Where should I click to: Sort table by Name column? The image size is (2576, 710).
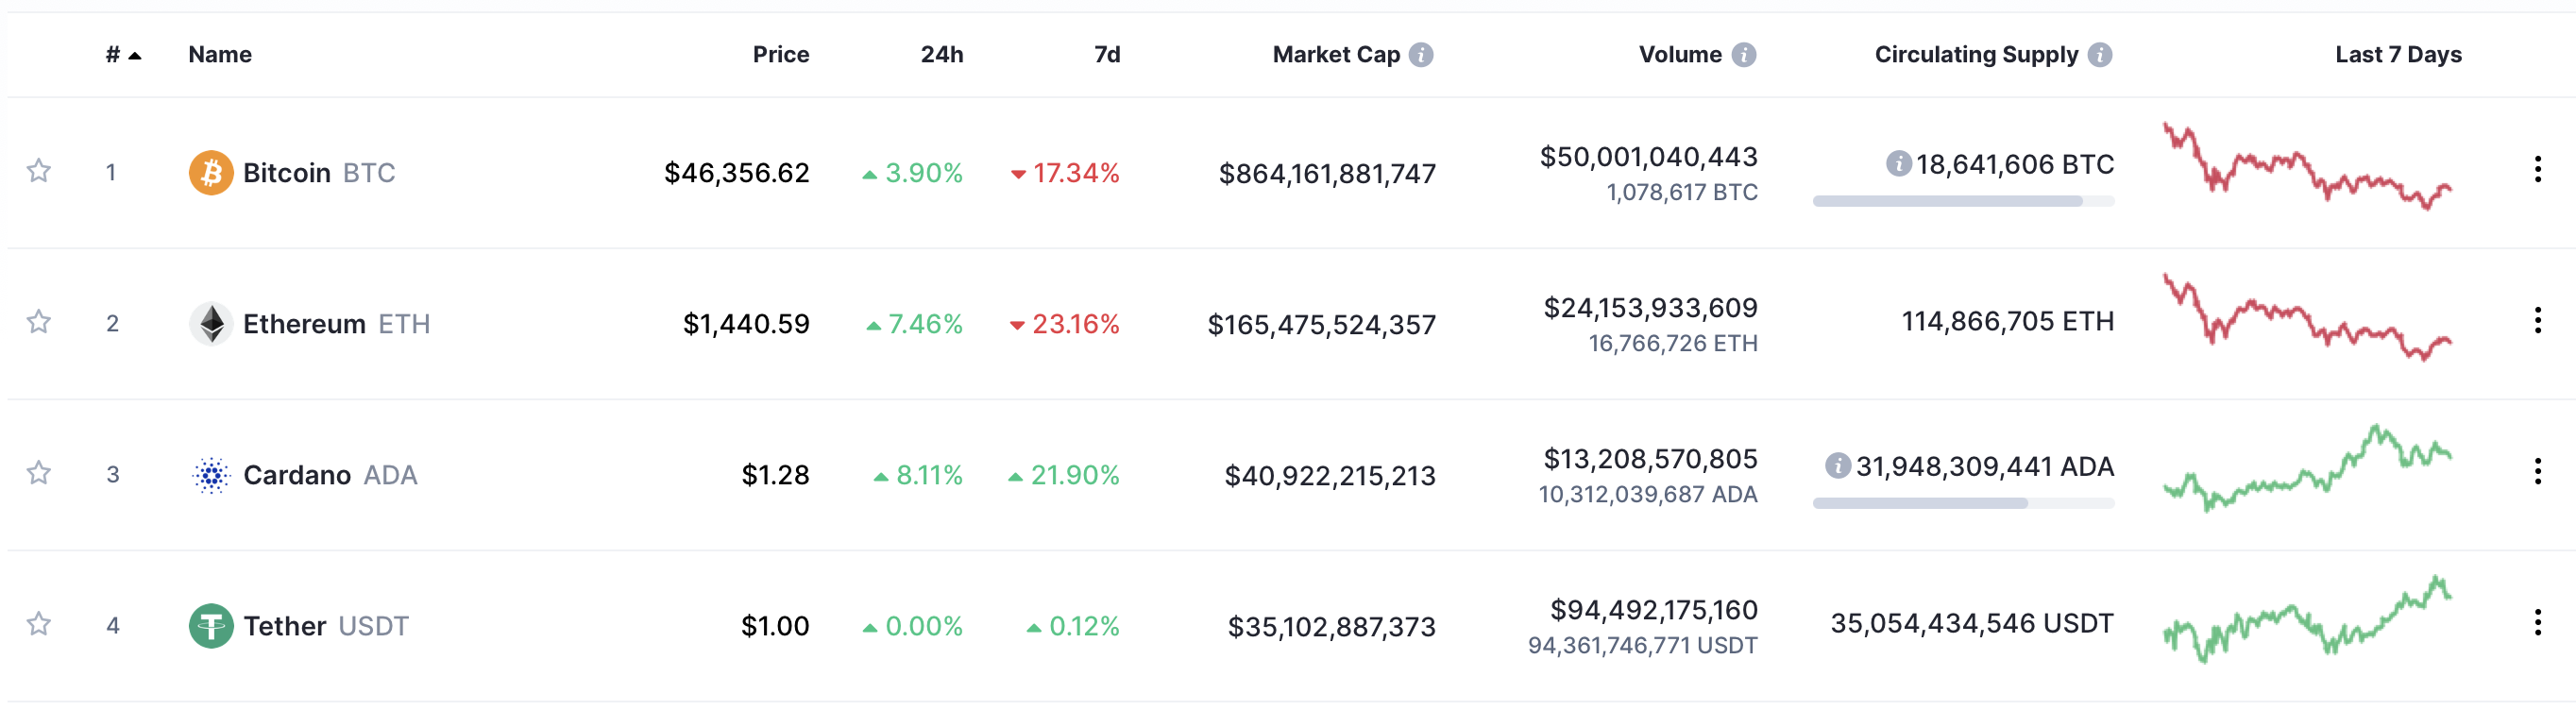(x=220, y=55)
